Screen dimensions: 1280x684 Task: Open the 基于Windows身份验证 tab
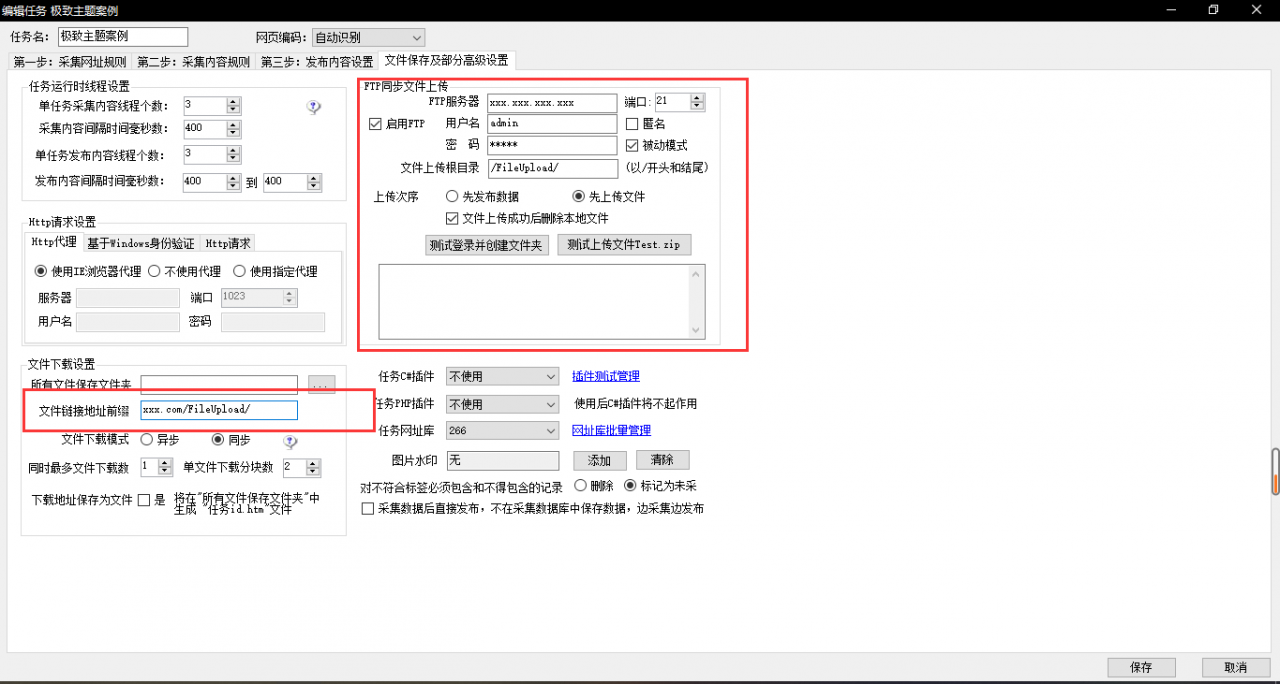(141, 242)
